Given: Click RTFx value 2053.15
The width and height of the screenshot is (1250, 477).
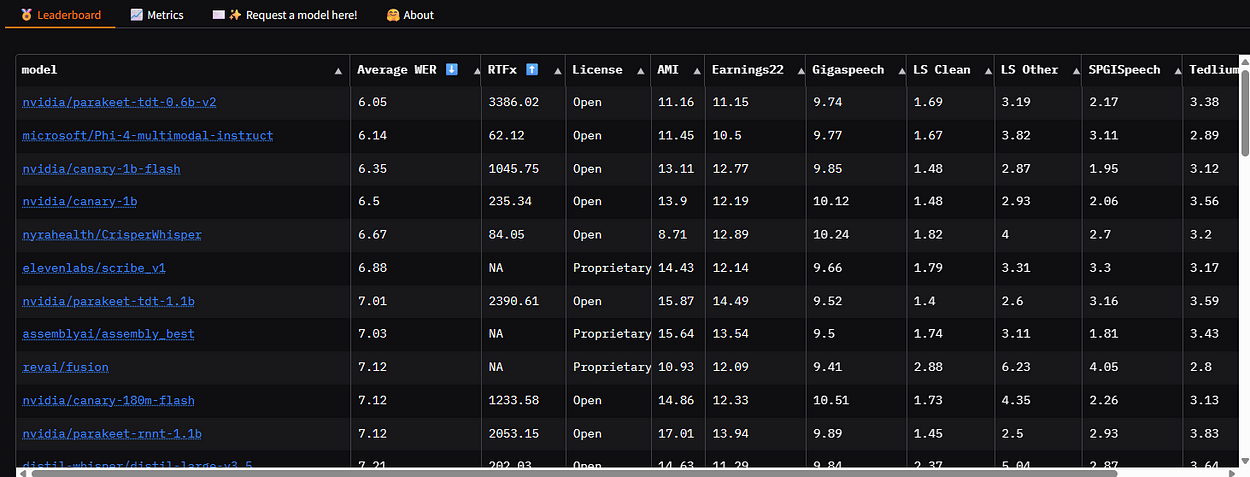Looking at the screenshot, I should [x=513, y=434].
